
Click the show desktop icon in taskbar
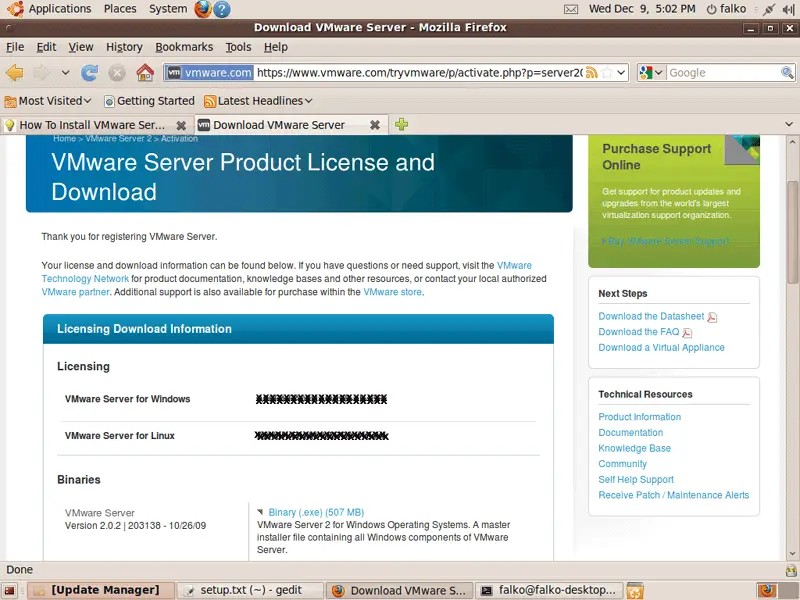(10, 591)
